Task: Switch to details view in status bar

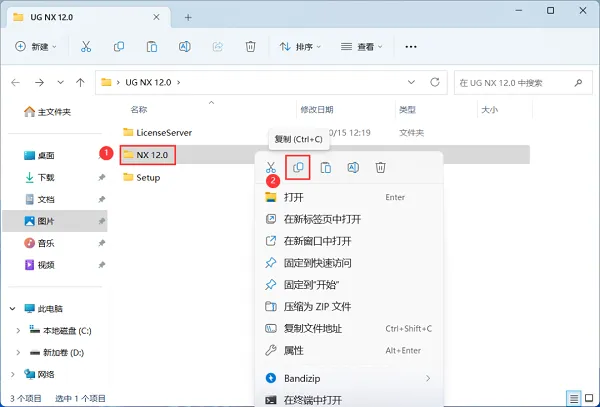Action: click(x=574, y=399)
